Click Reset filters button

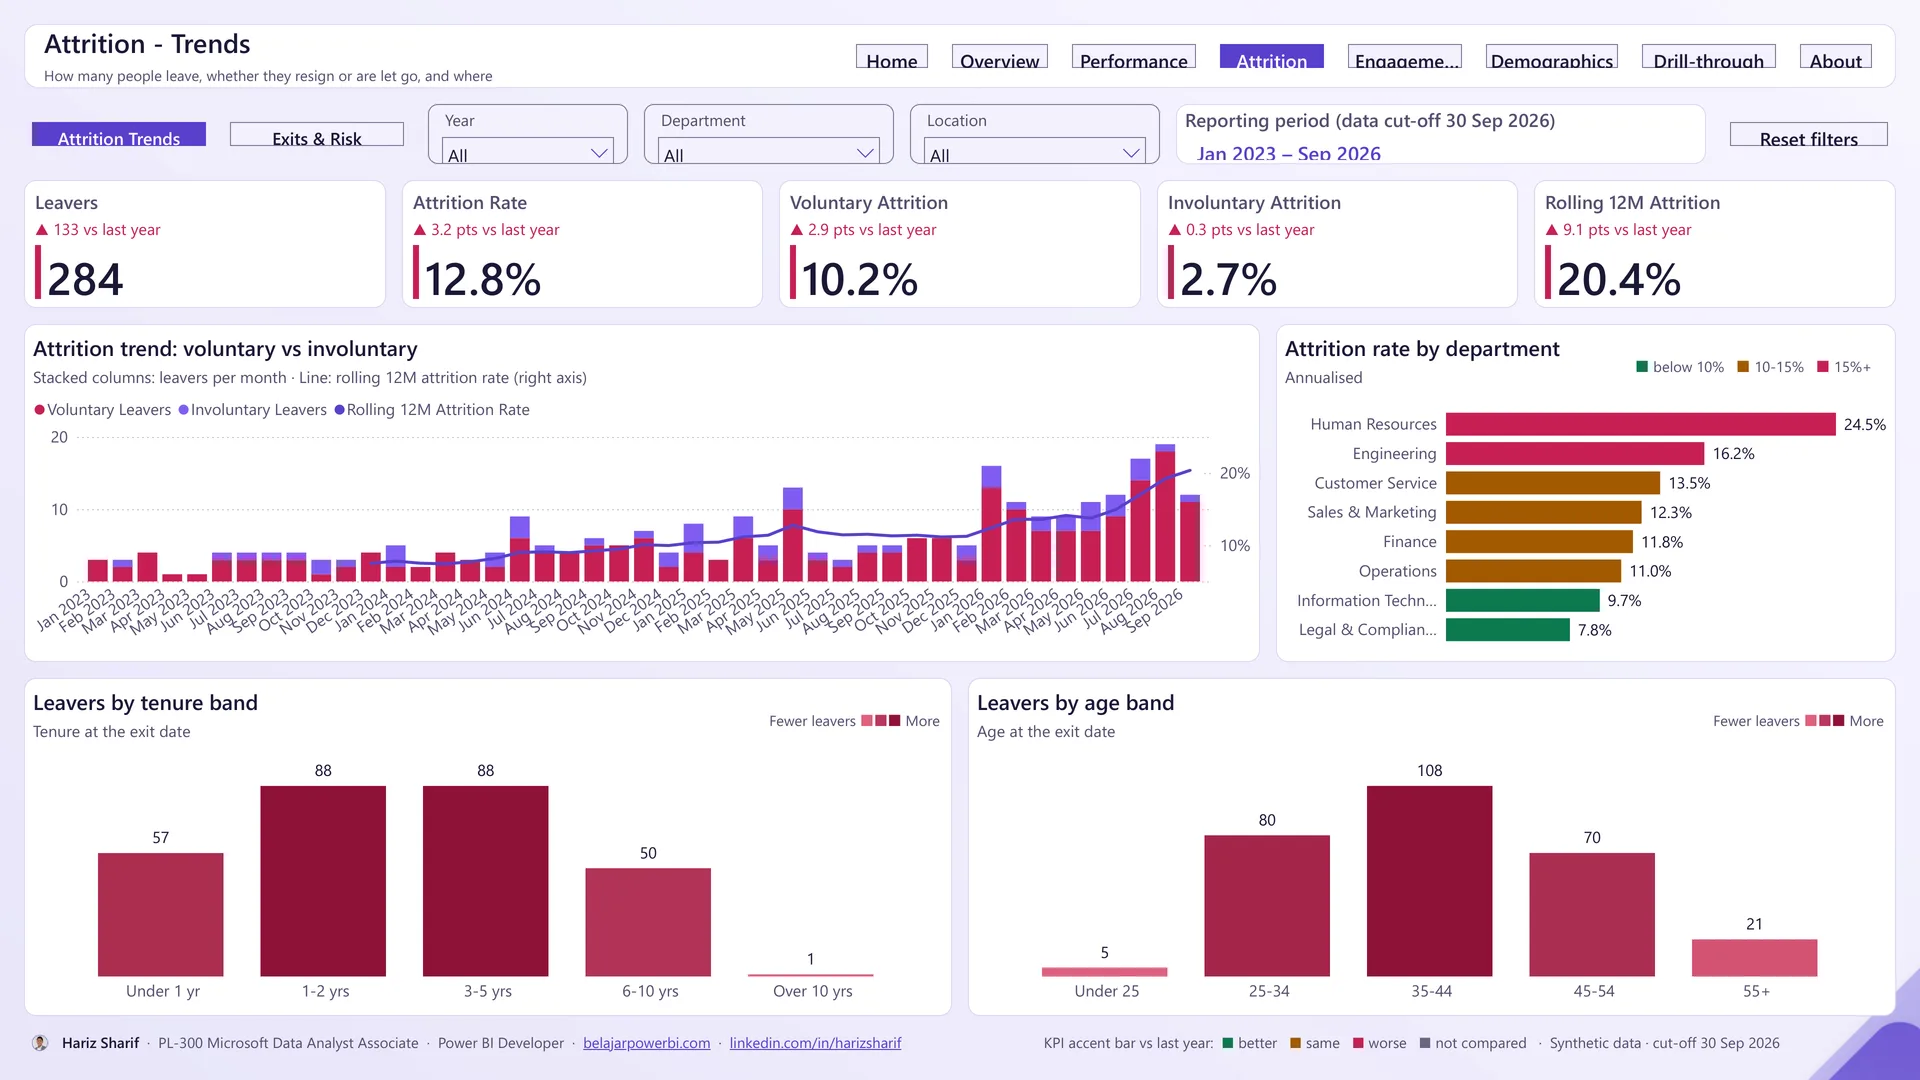1809,135
